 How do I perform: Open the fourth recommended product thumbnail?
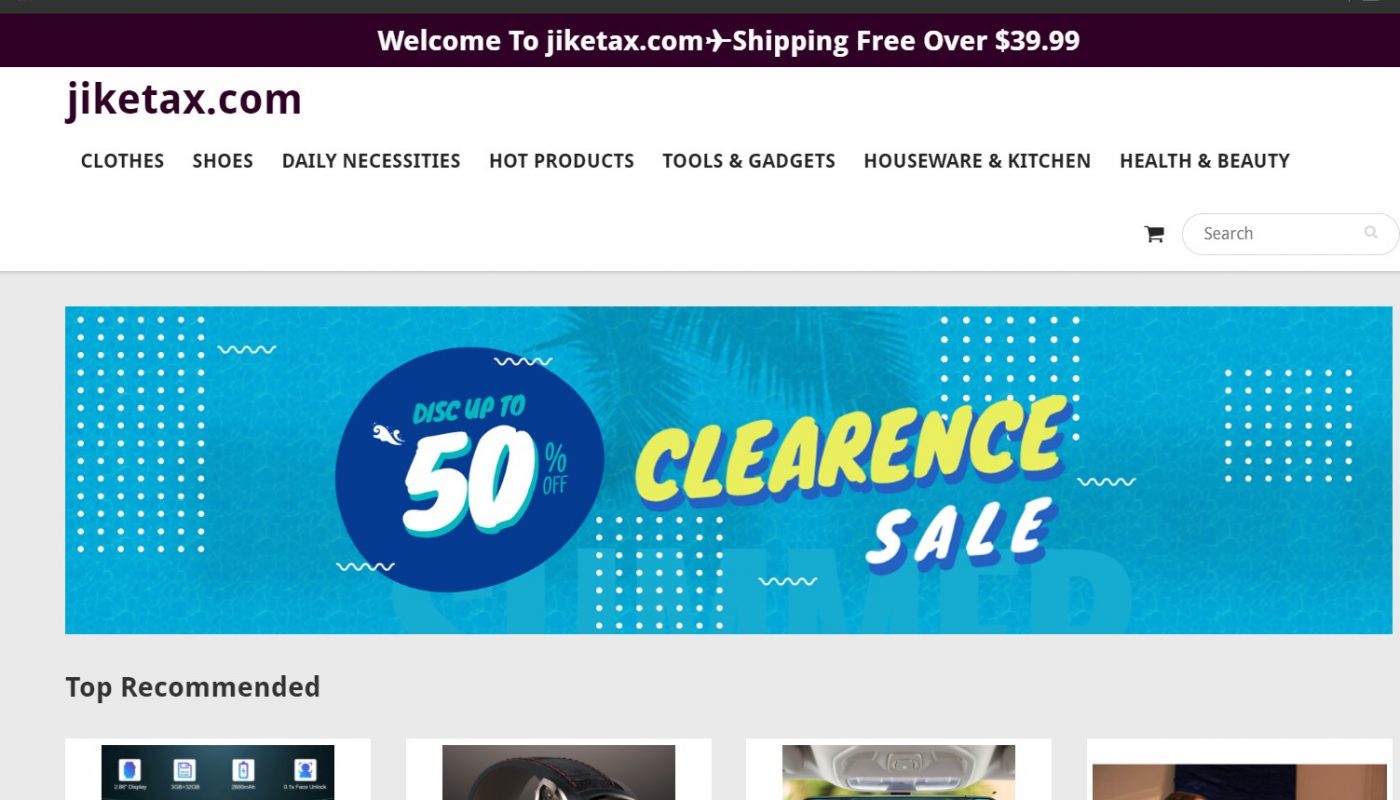click(1239, 781)
